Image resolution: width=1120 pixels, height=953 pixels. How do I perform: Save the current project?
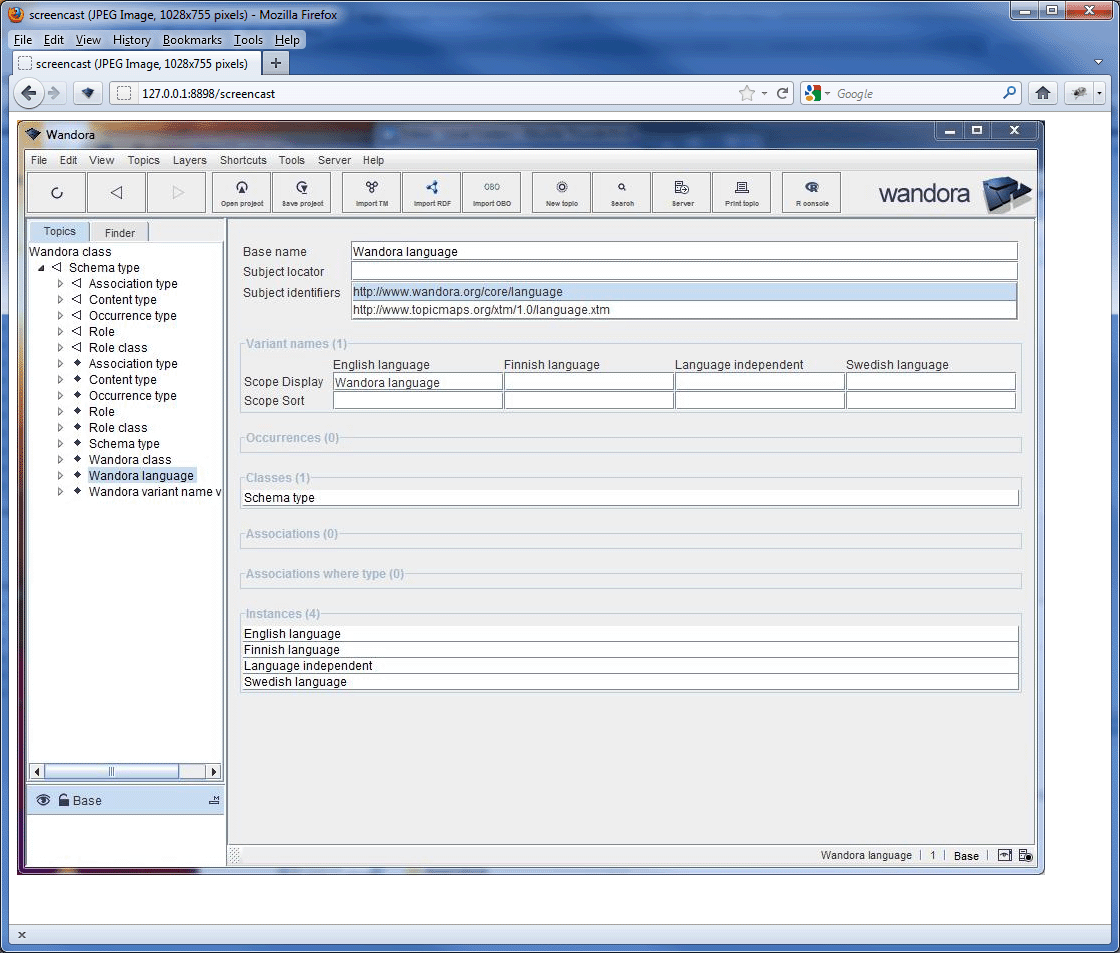(301, 192)
